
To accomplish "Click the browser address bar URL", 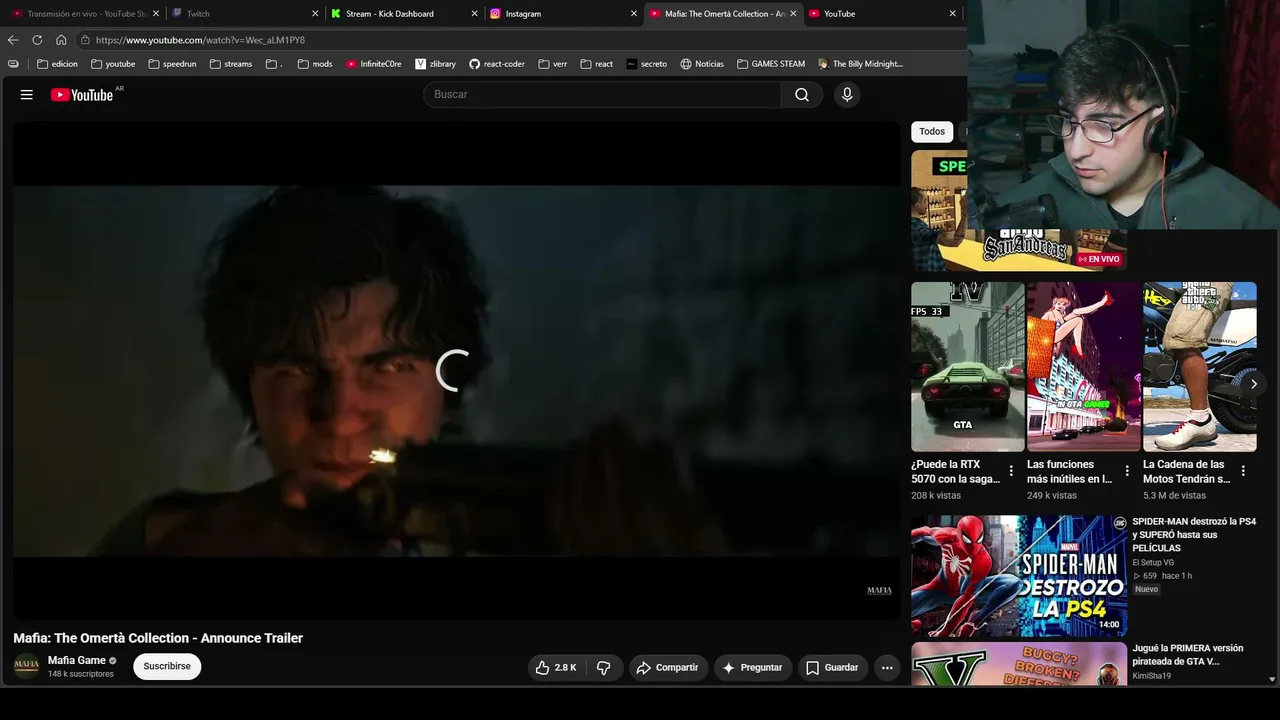I will tap(200, 40).
